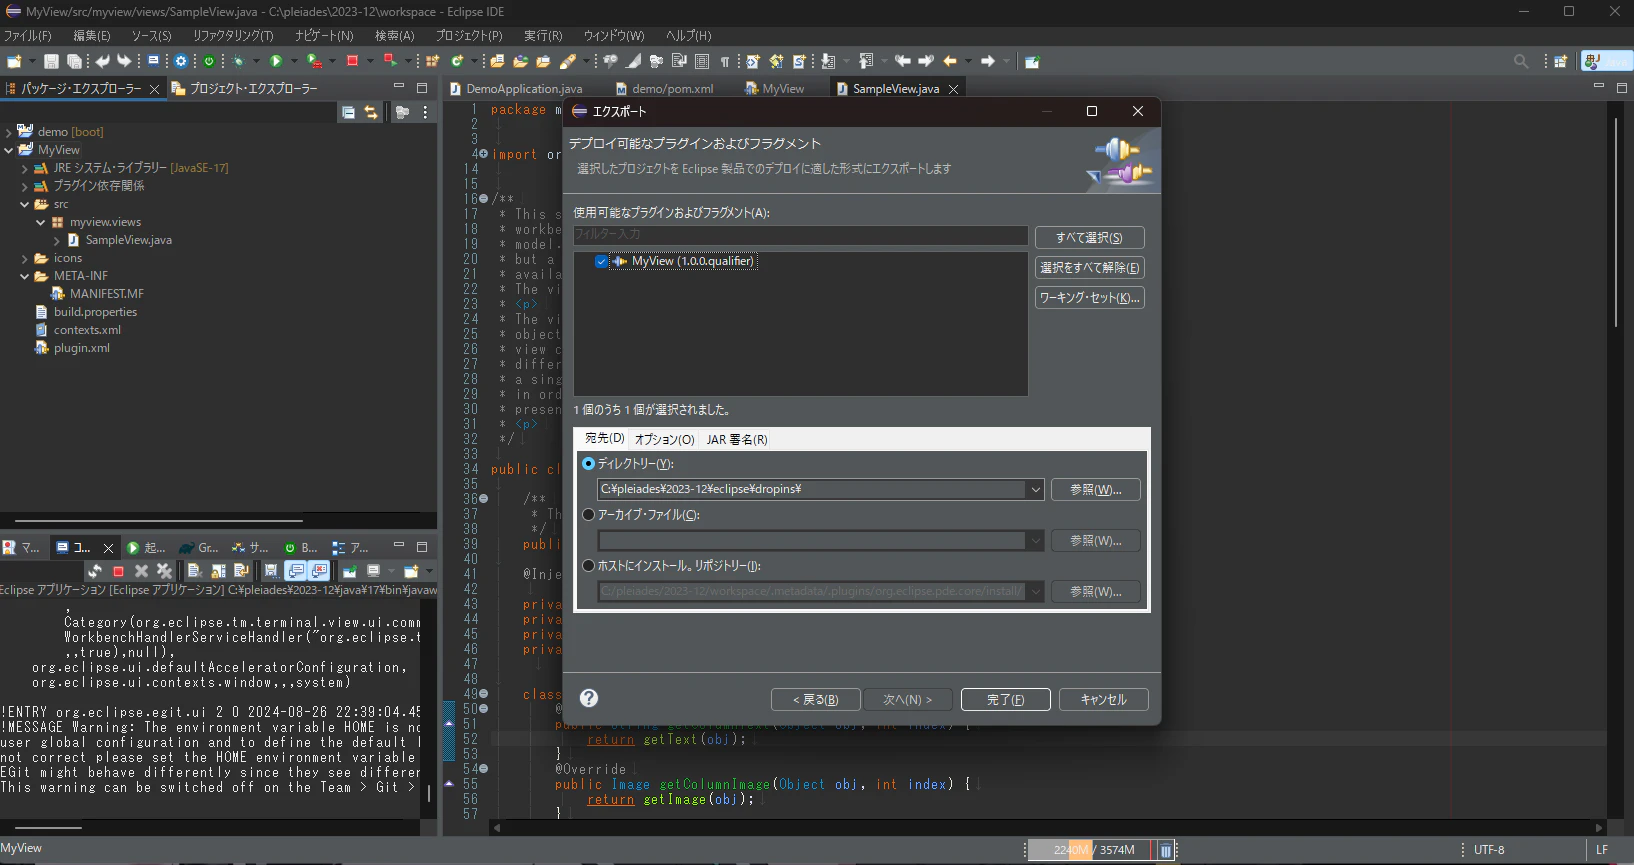Click the キャンセル button

pyautogui.click(x=1103, y=700)
